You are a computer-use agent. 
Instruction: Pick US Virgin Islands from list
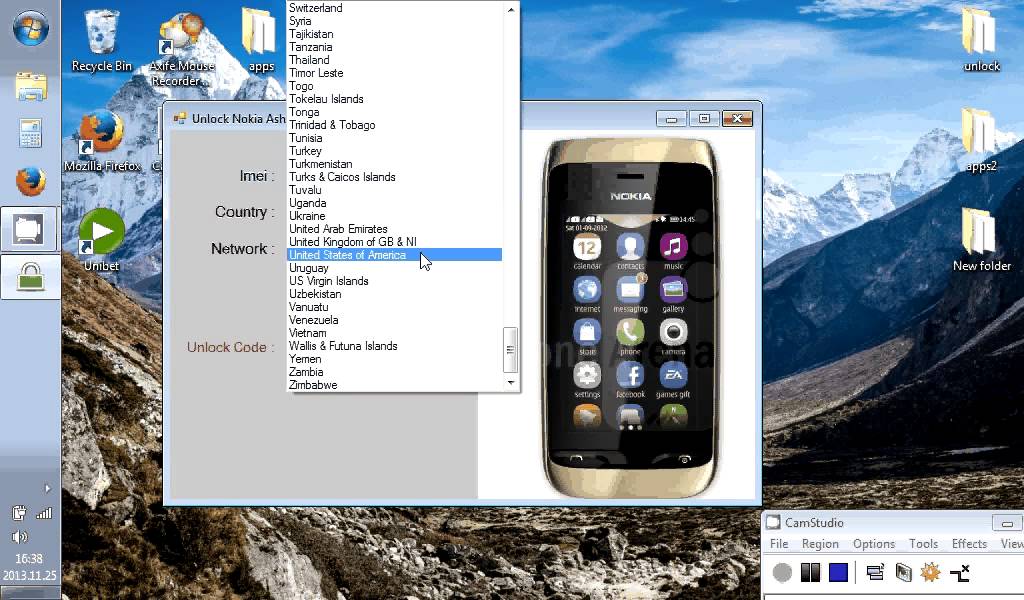[x=394, y=281]
